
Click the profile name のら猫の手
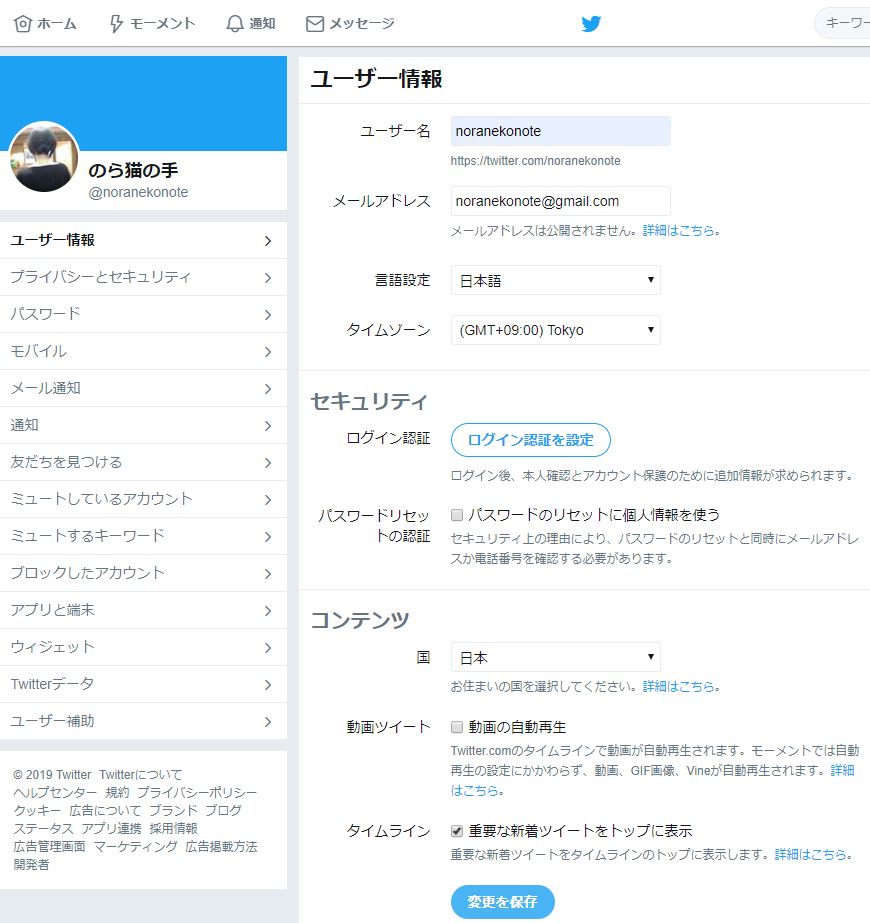133,170
